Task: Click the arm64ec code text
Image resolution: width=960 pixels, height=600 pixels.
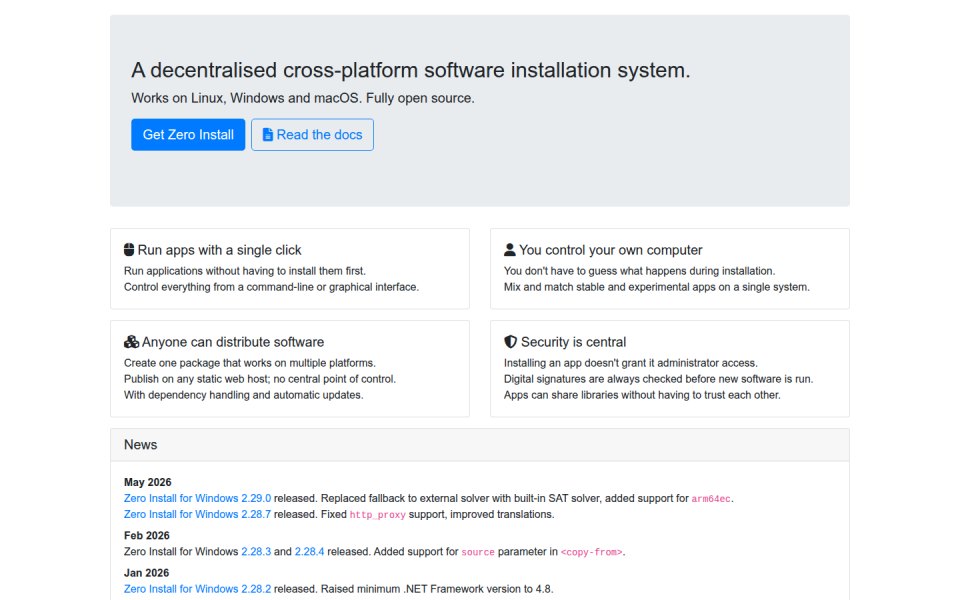Action: (x=711, y=499)
